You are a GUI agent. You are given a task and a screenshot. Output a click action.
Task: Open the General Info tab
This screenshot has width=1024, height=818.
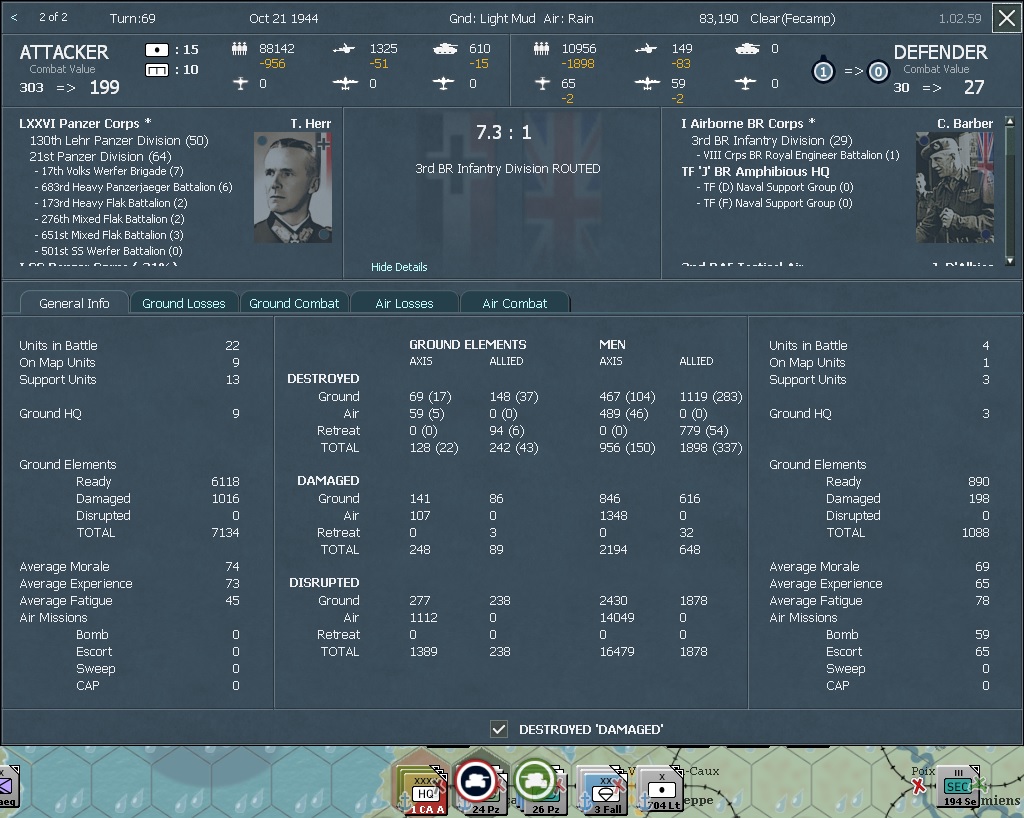74,303
